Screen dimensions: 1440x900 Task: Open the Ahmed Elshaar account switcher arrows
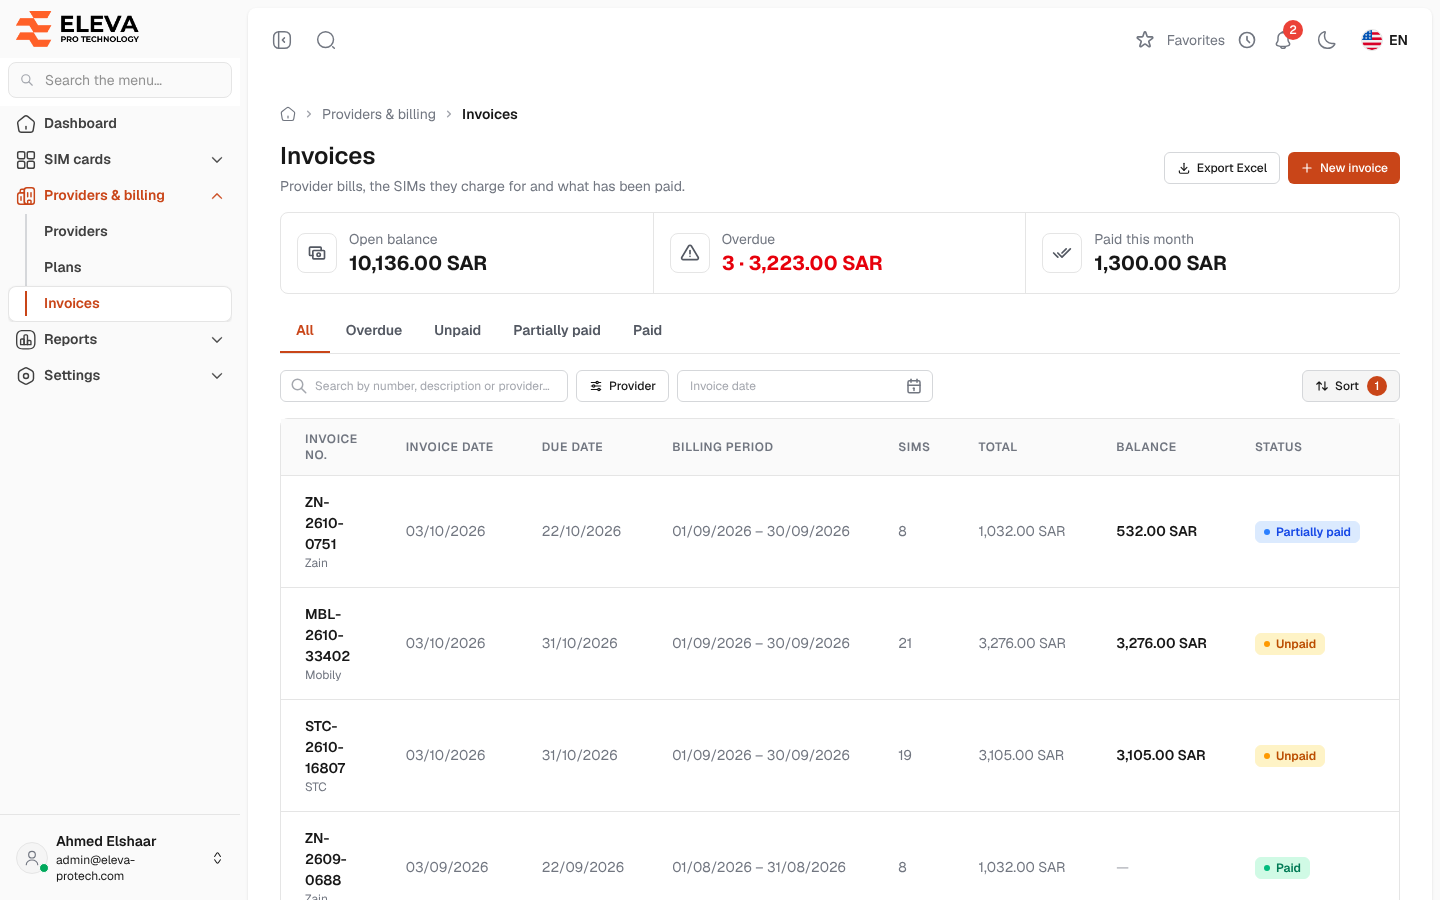click(217, 858)
